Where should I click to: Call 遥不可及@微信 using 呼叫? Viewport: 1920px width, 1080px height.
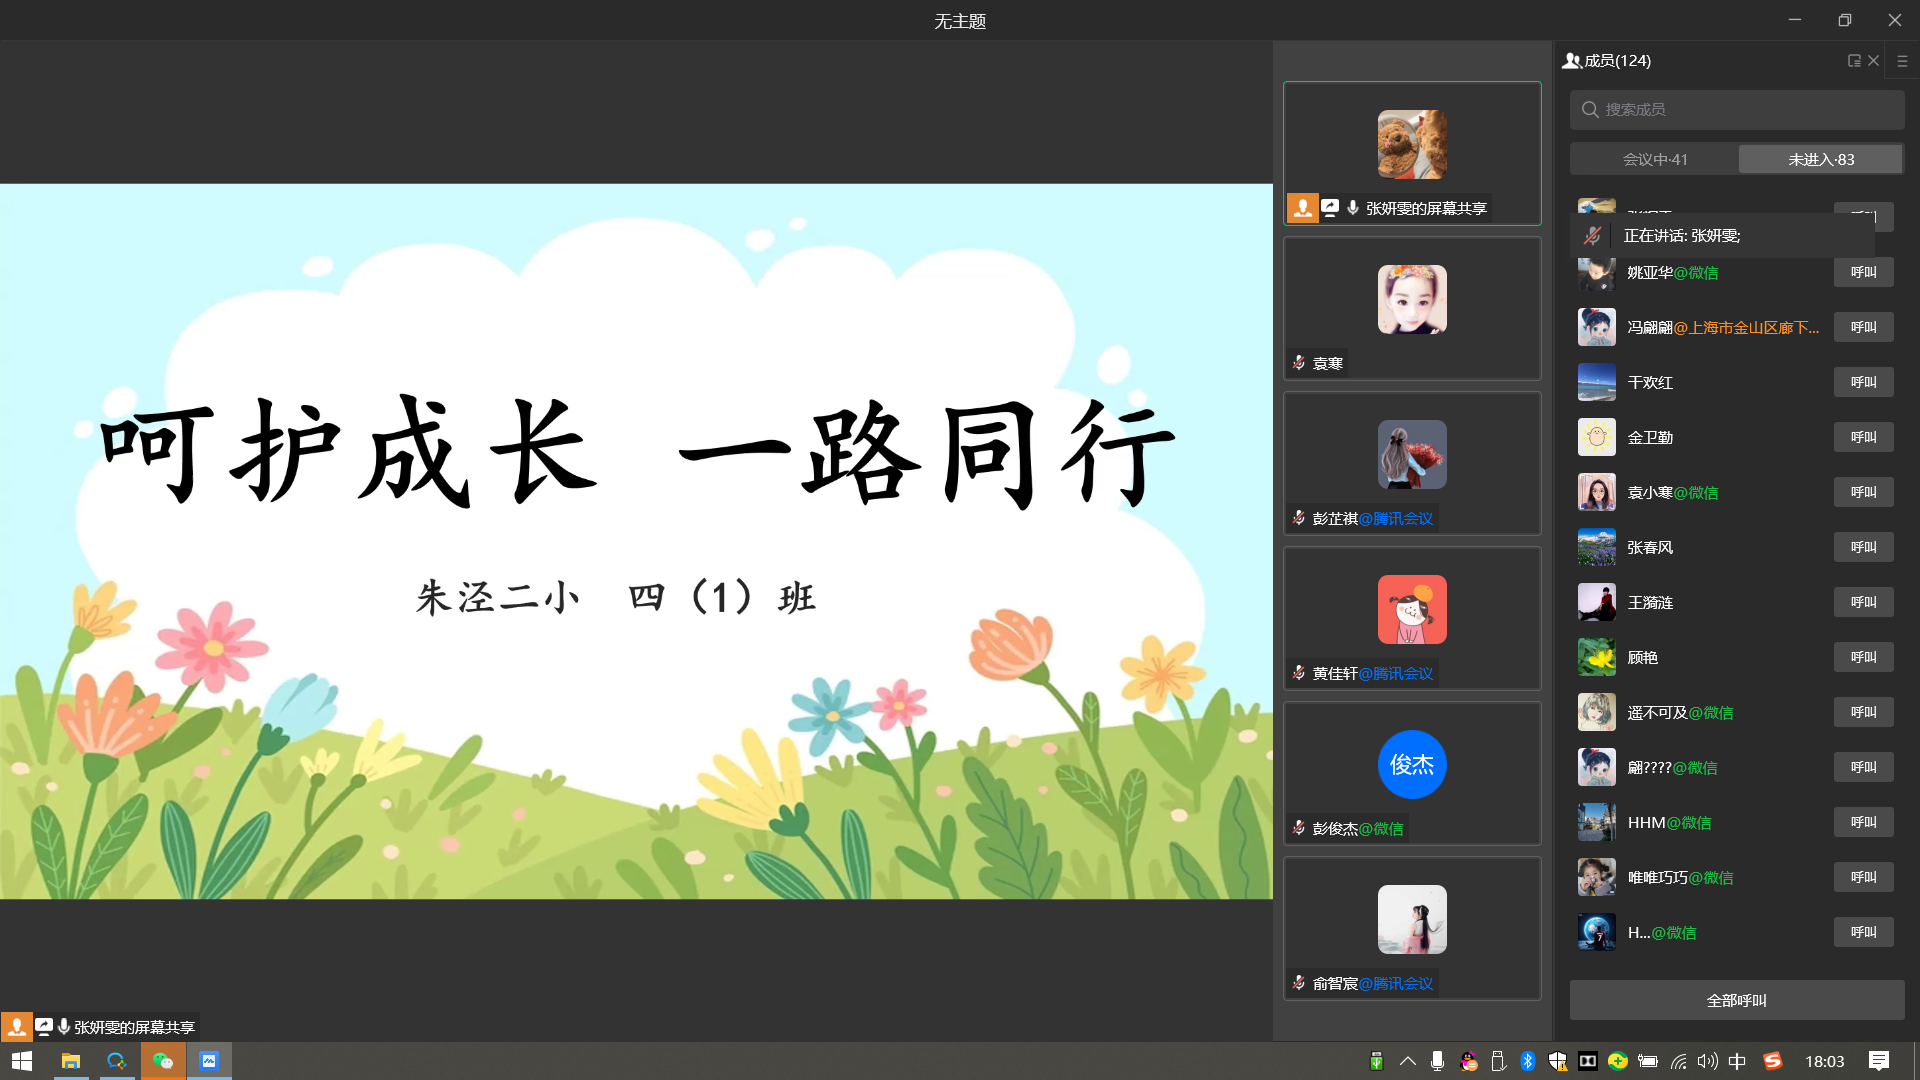[x=1863, y=713]
